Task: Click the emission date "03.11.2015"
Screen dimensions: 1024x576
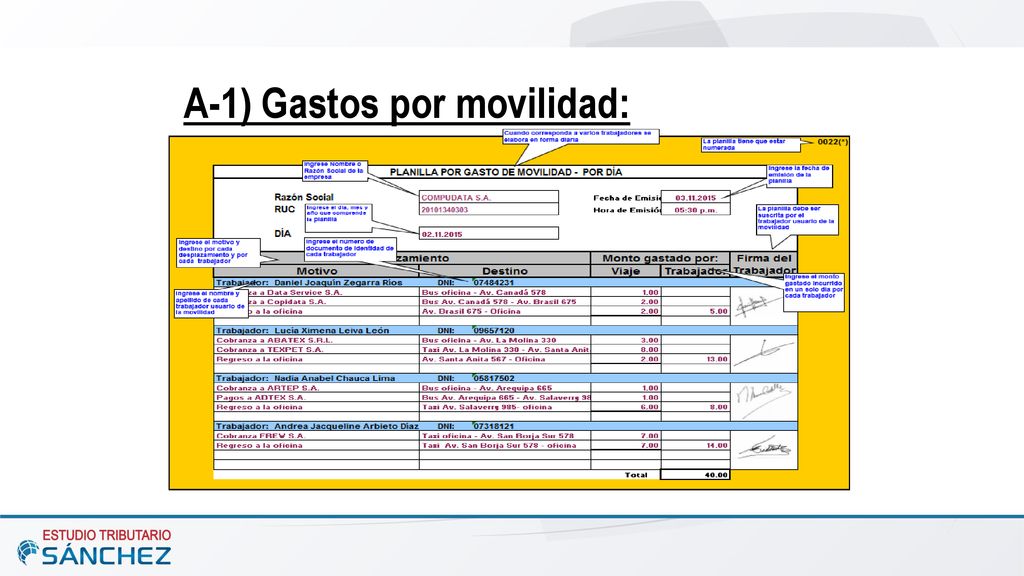Action: tap(696, 197)
